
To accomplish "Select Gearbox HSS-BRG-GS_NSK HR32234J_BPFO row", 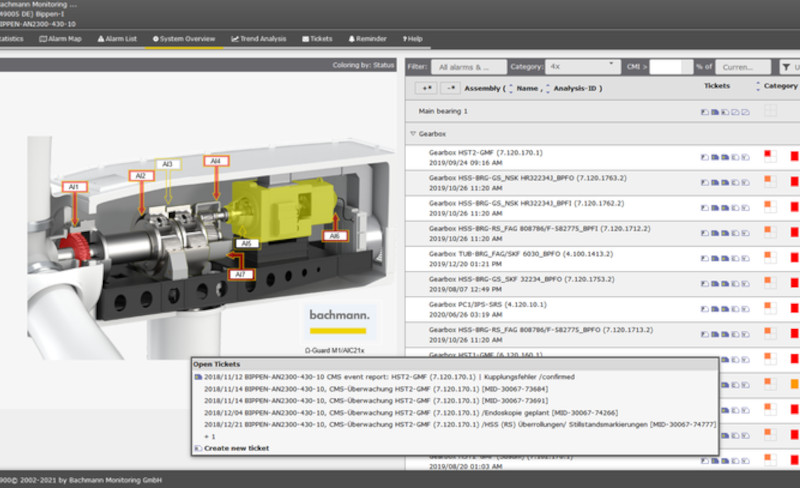I will tap(603, 183).
